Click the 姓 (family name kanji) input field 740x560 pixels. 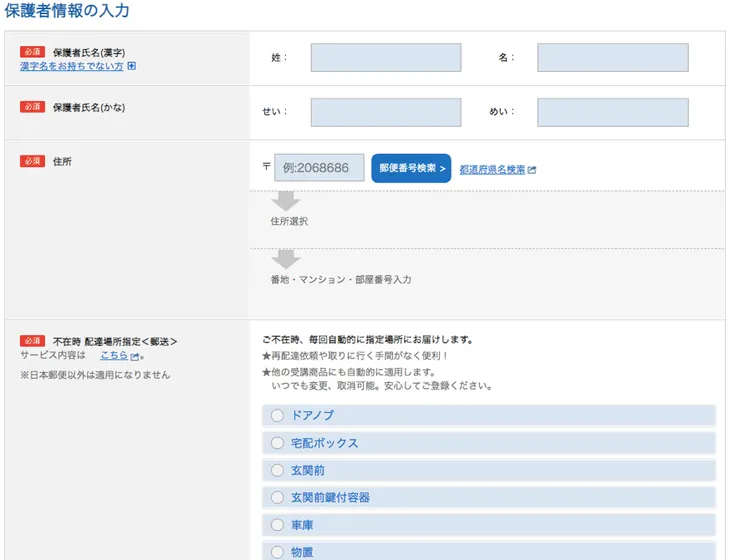coord(386,58)
